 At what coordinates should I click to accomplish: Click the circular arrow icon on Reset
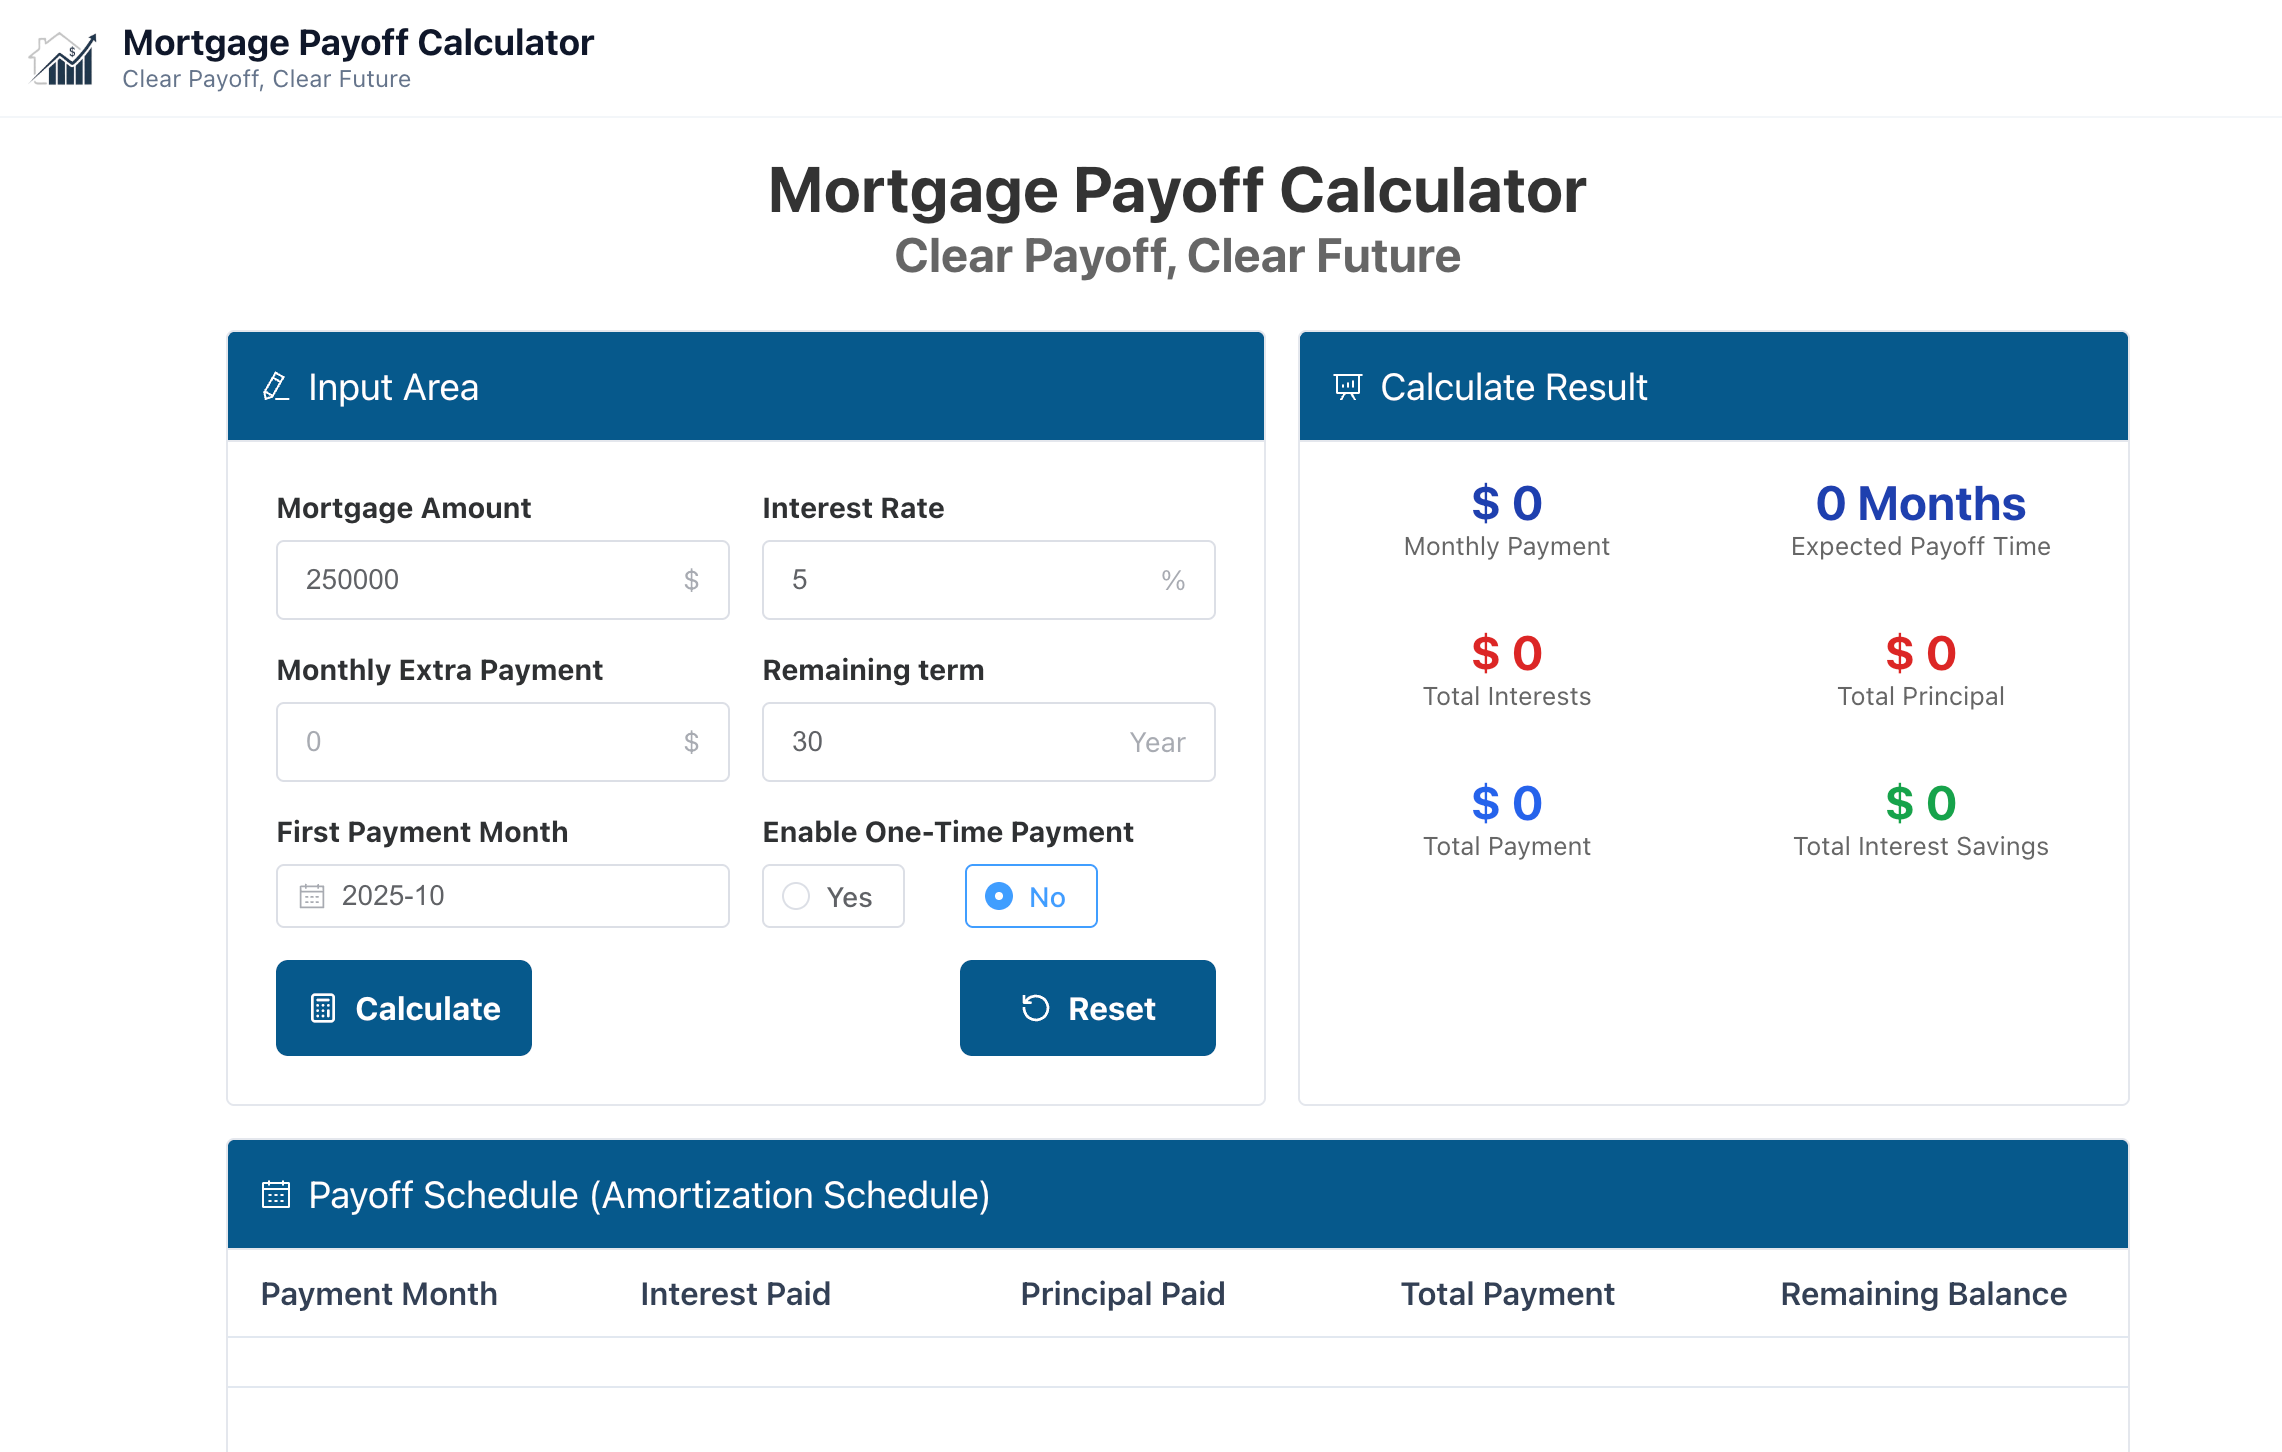(1035, 1008)
